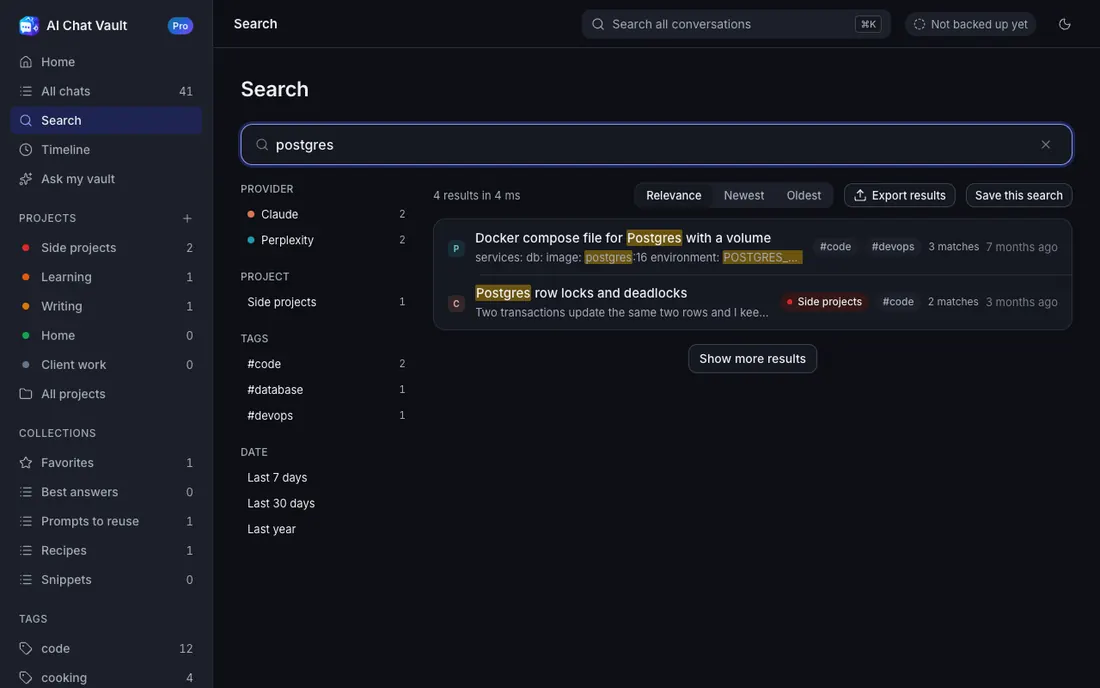The width and height of the screenshot is (1100, 688).
Task: Click into the postgres search input
Action: (x=656, y=144)
